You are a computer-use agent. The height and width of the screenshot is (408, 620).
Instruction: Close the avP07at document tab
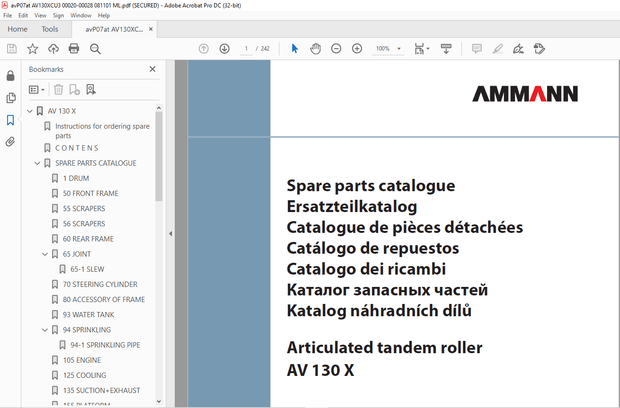coord(151,29)
